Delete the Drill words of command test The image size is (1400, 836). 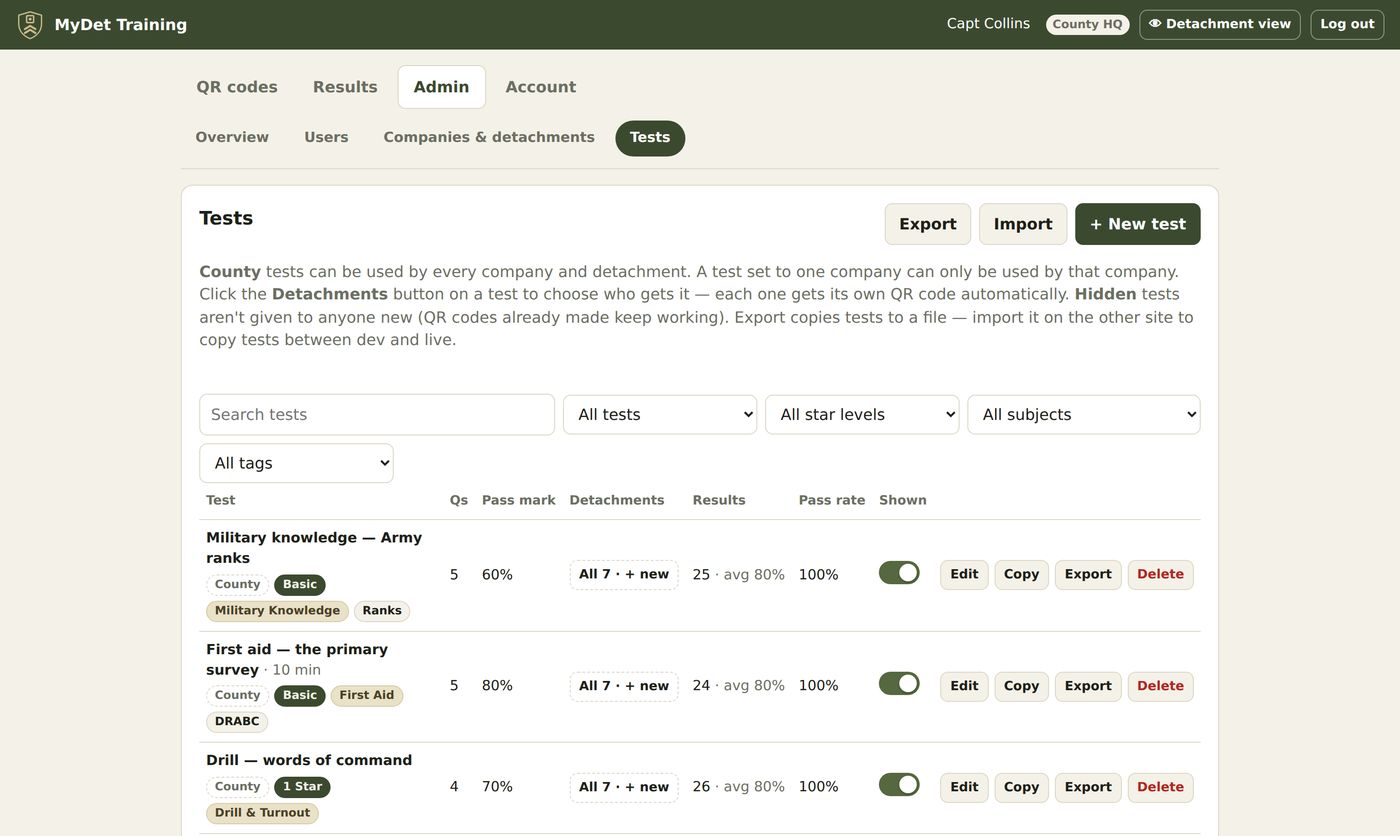(x=1161, y=787)
